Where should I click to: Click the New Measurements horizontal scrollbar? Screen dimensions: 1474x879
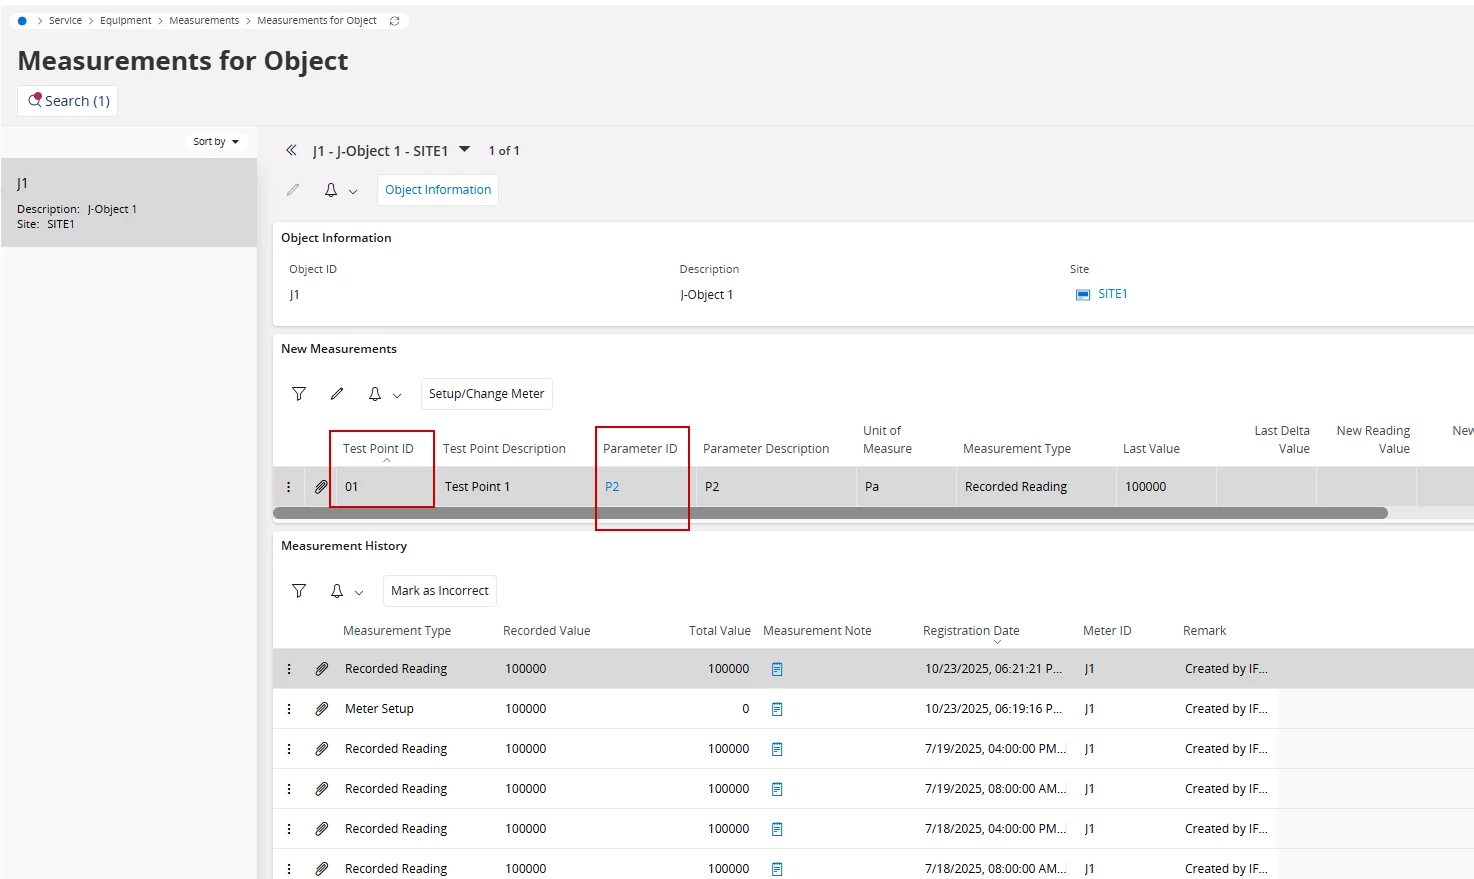coord(830,513)
